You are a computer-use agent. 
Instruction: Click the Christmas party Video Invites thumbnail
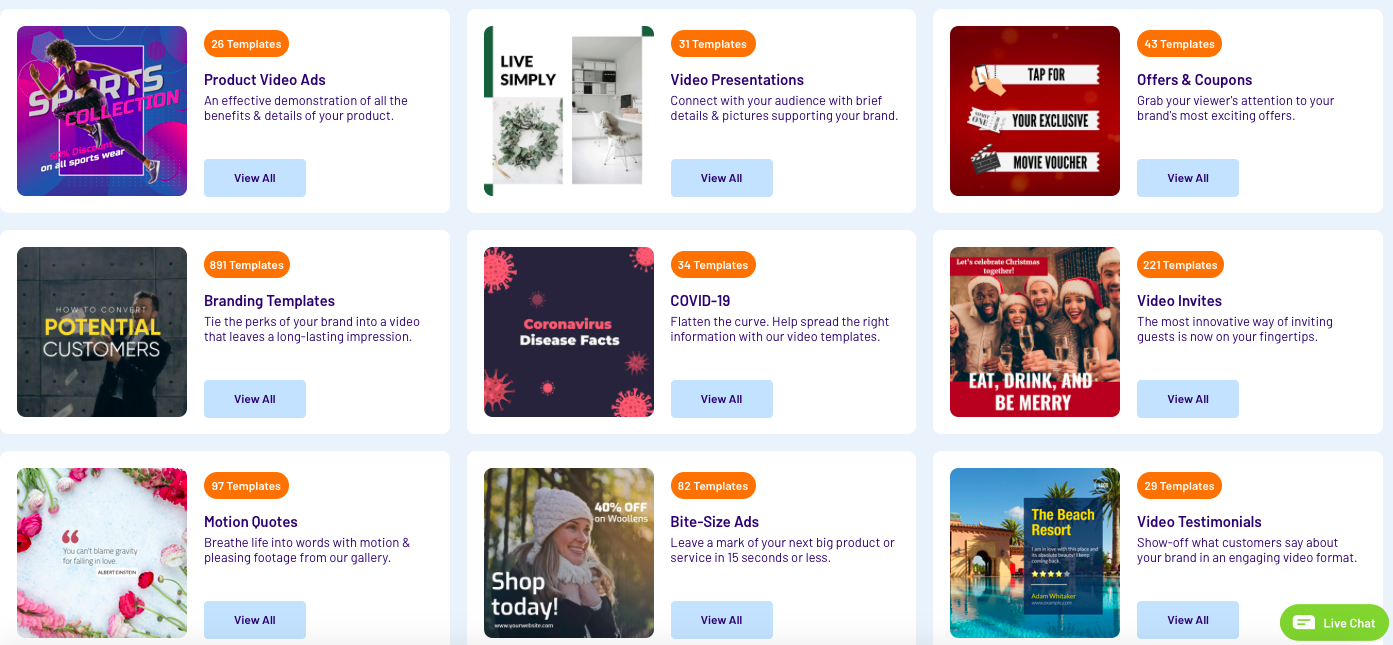1034,331
